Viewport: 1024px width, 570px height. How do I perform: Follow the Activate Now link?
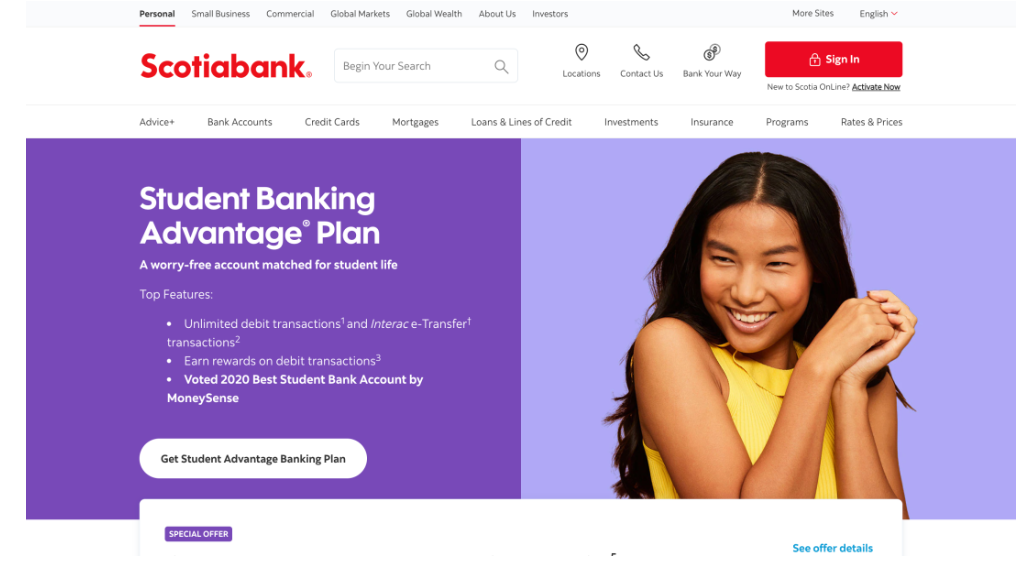[x=876, y=87]
